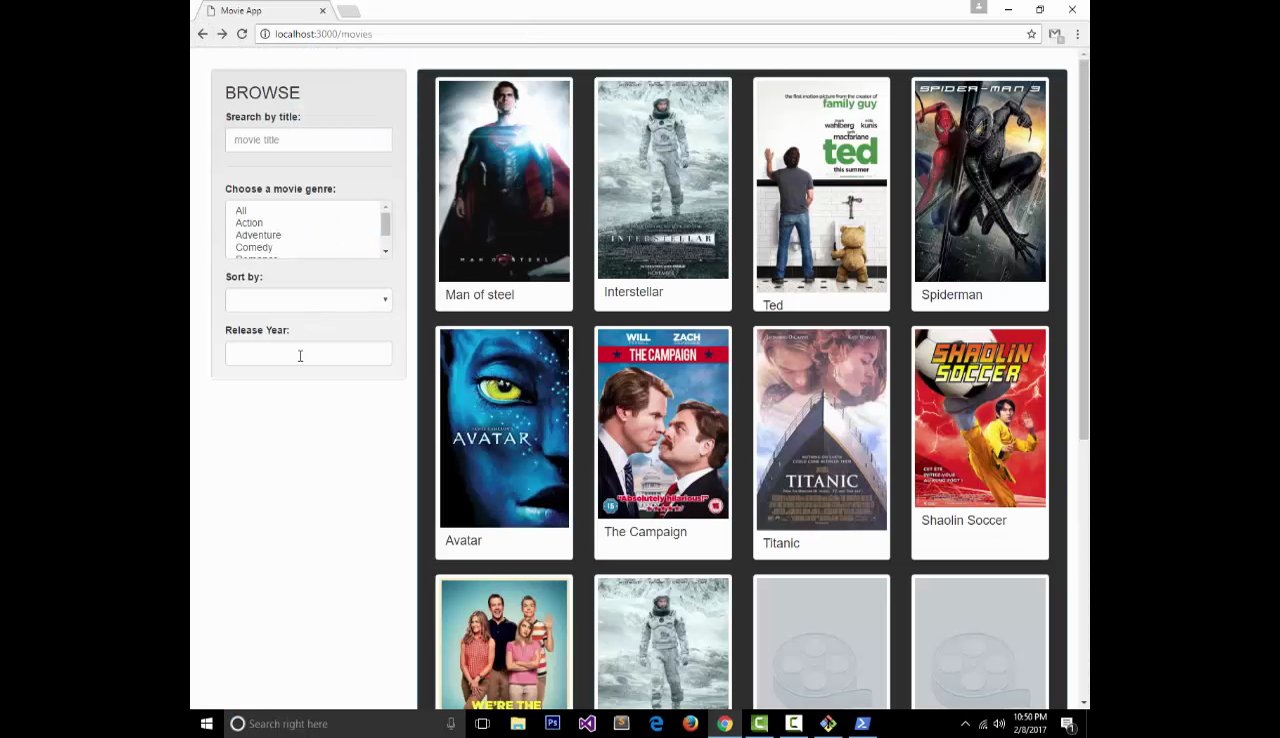Open the Spiderman movie poster
The width and height of the screenshot is (1280, 738).
(980, 180)
